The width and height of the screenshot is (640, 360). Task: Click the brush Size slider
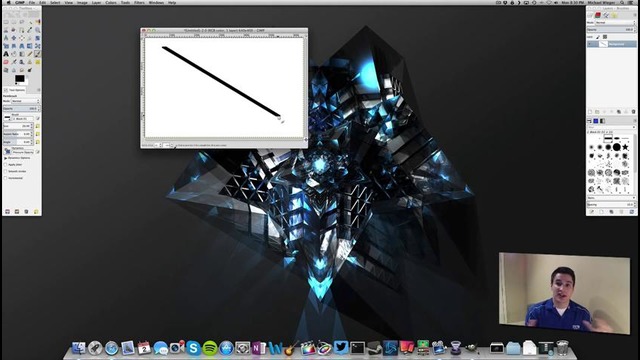18,126
